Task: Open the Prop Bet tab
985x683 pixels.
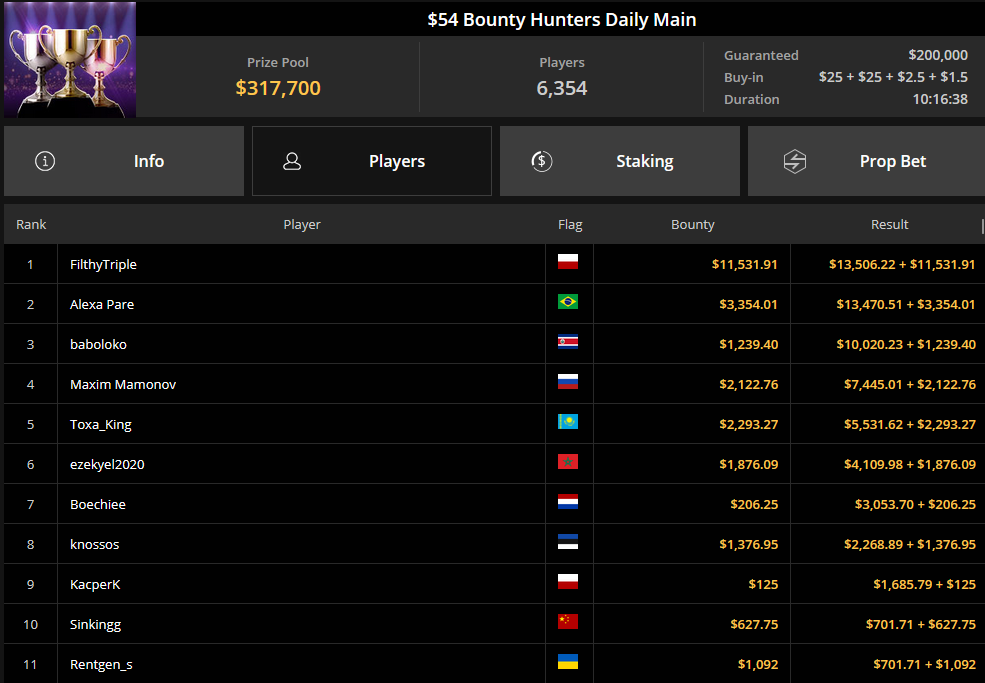Action: pos(866,161)
